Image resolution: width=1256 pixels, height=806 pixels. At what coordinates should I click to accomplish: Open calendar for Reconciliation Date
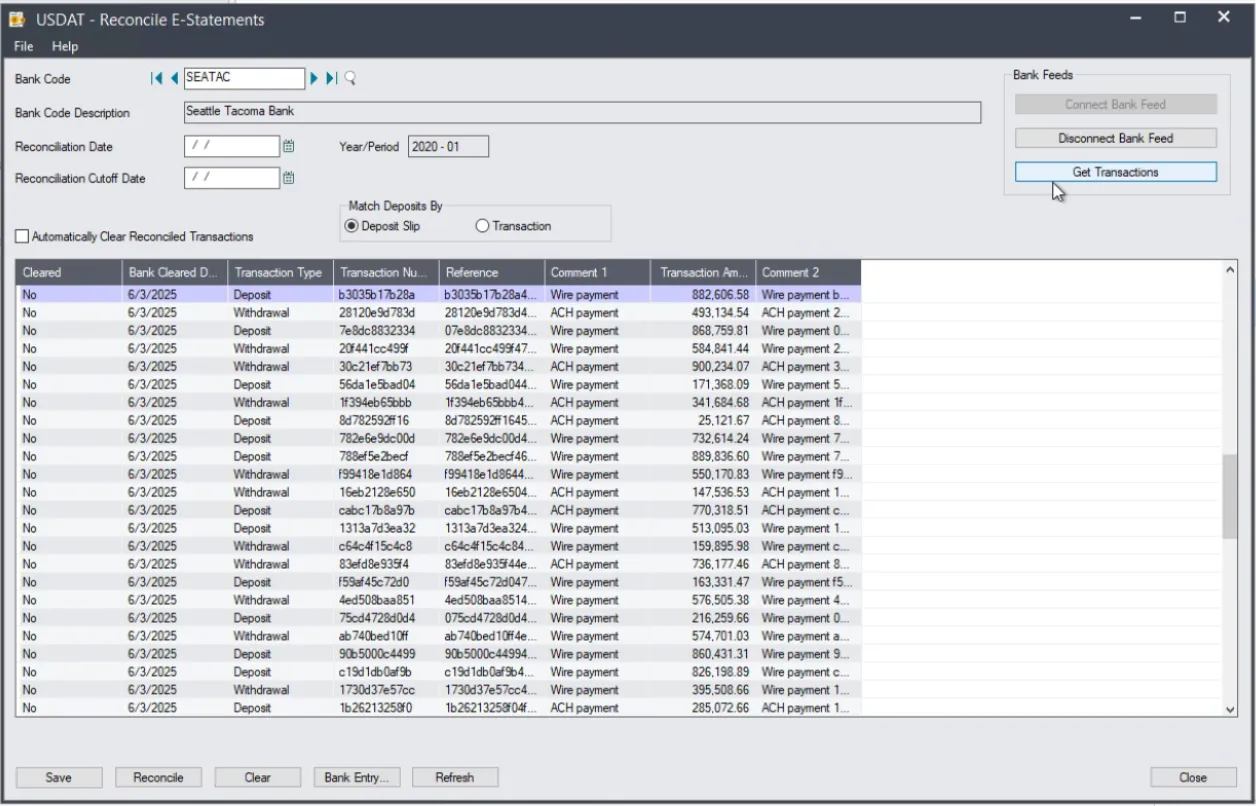tap(288, 146)
